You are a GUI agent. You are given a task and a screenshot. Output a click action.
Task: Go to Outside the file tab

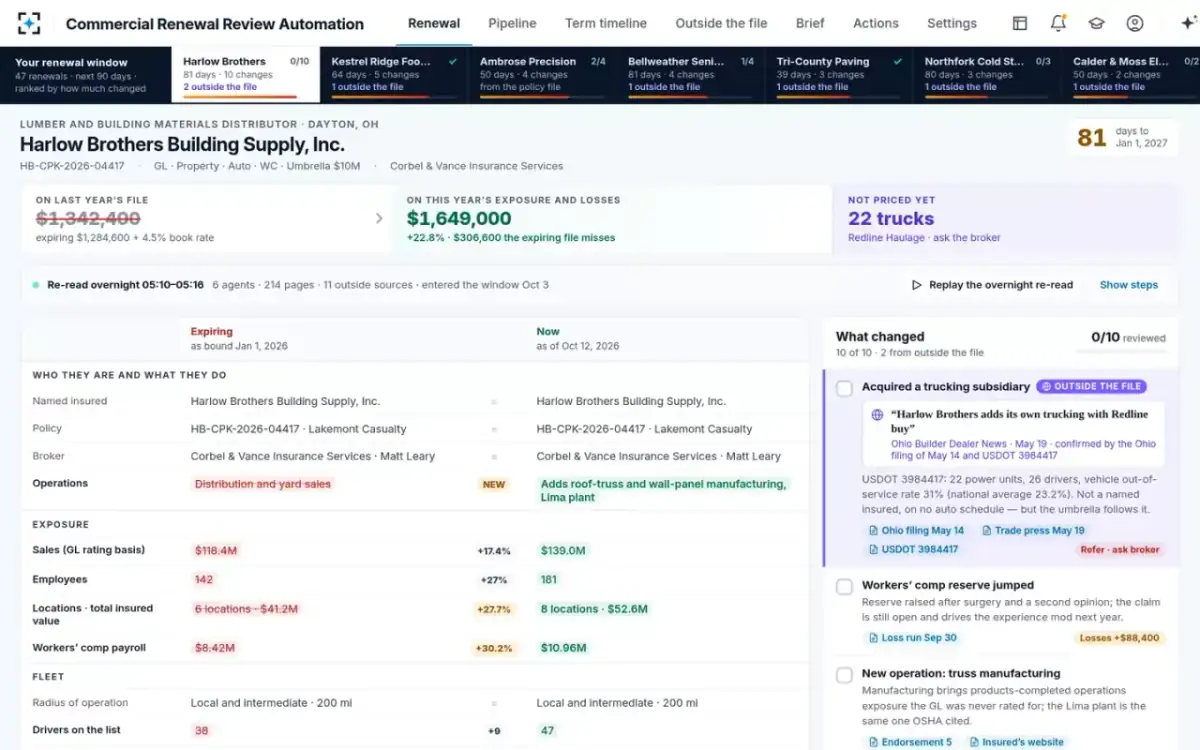coord(721,23)
